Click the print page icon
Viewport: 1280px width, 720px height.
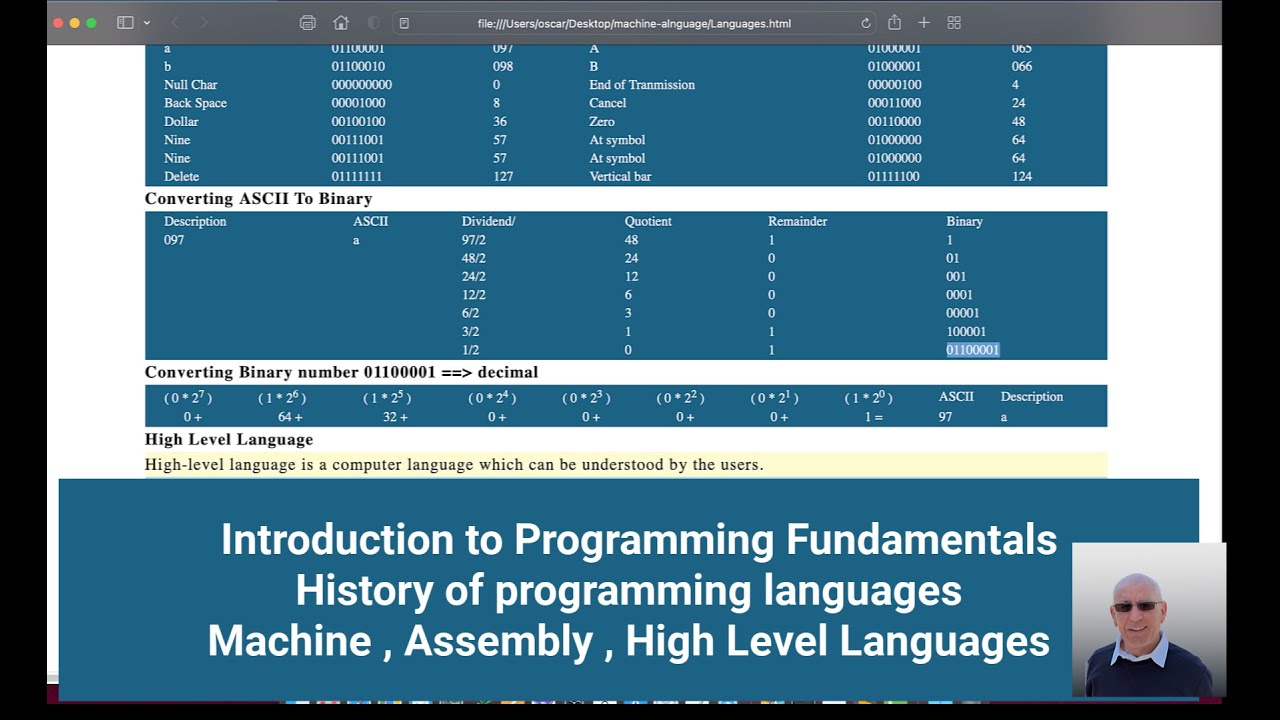click(x=308, y=23)
